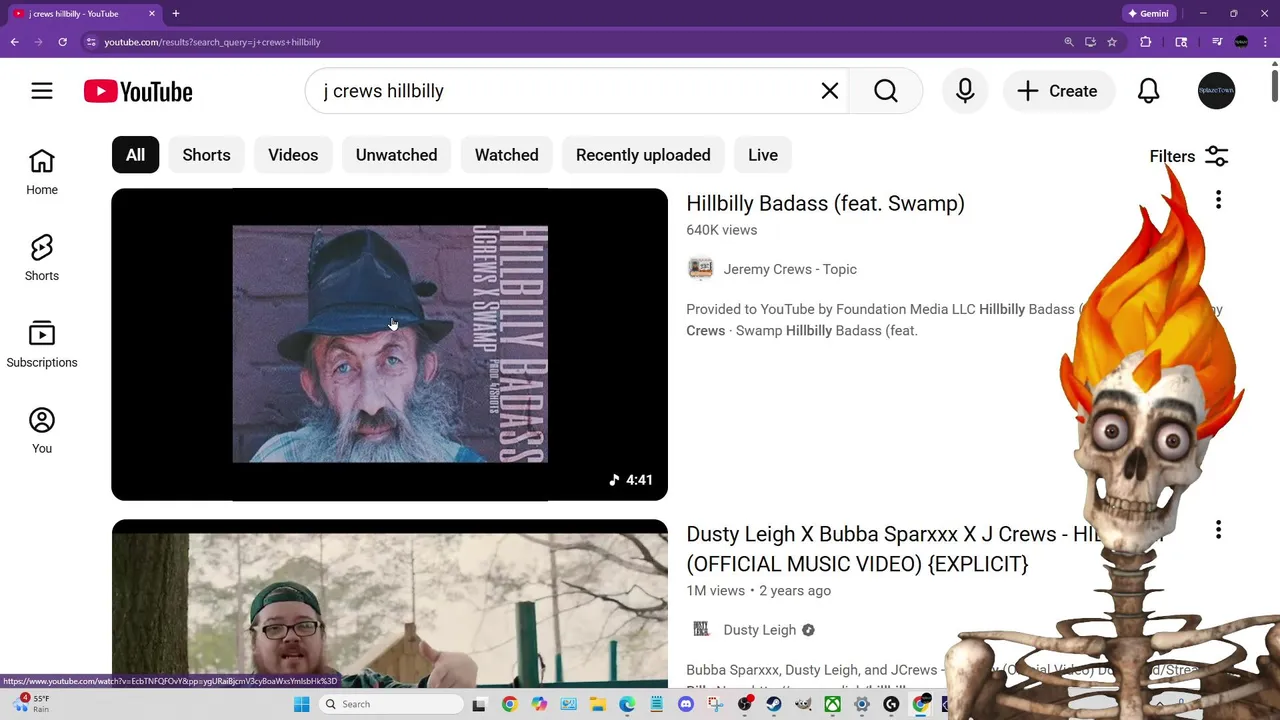The height and width of the screenshot is (720, 1280).
Task: Close the j crews hillbilly tab
Action: click(x=152, y=14)
